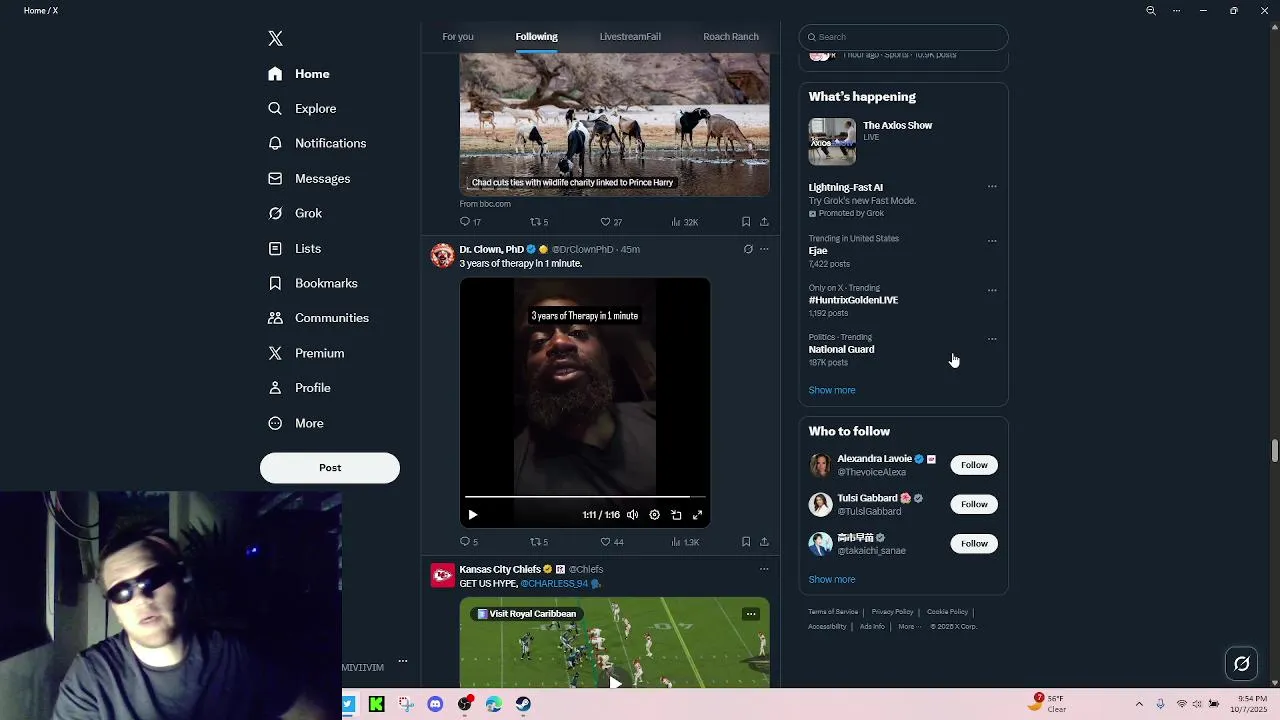Viewport: 1280px width, 720px height.
Task: Open floating Grok button at bottom right
Action: 1242,663
